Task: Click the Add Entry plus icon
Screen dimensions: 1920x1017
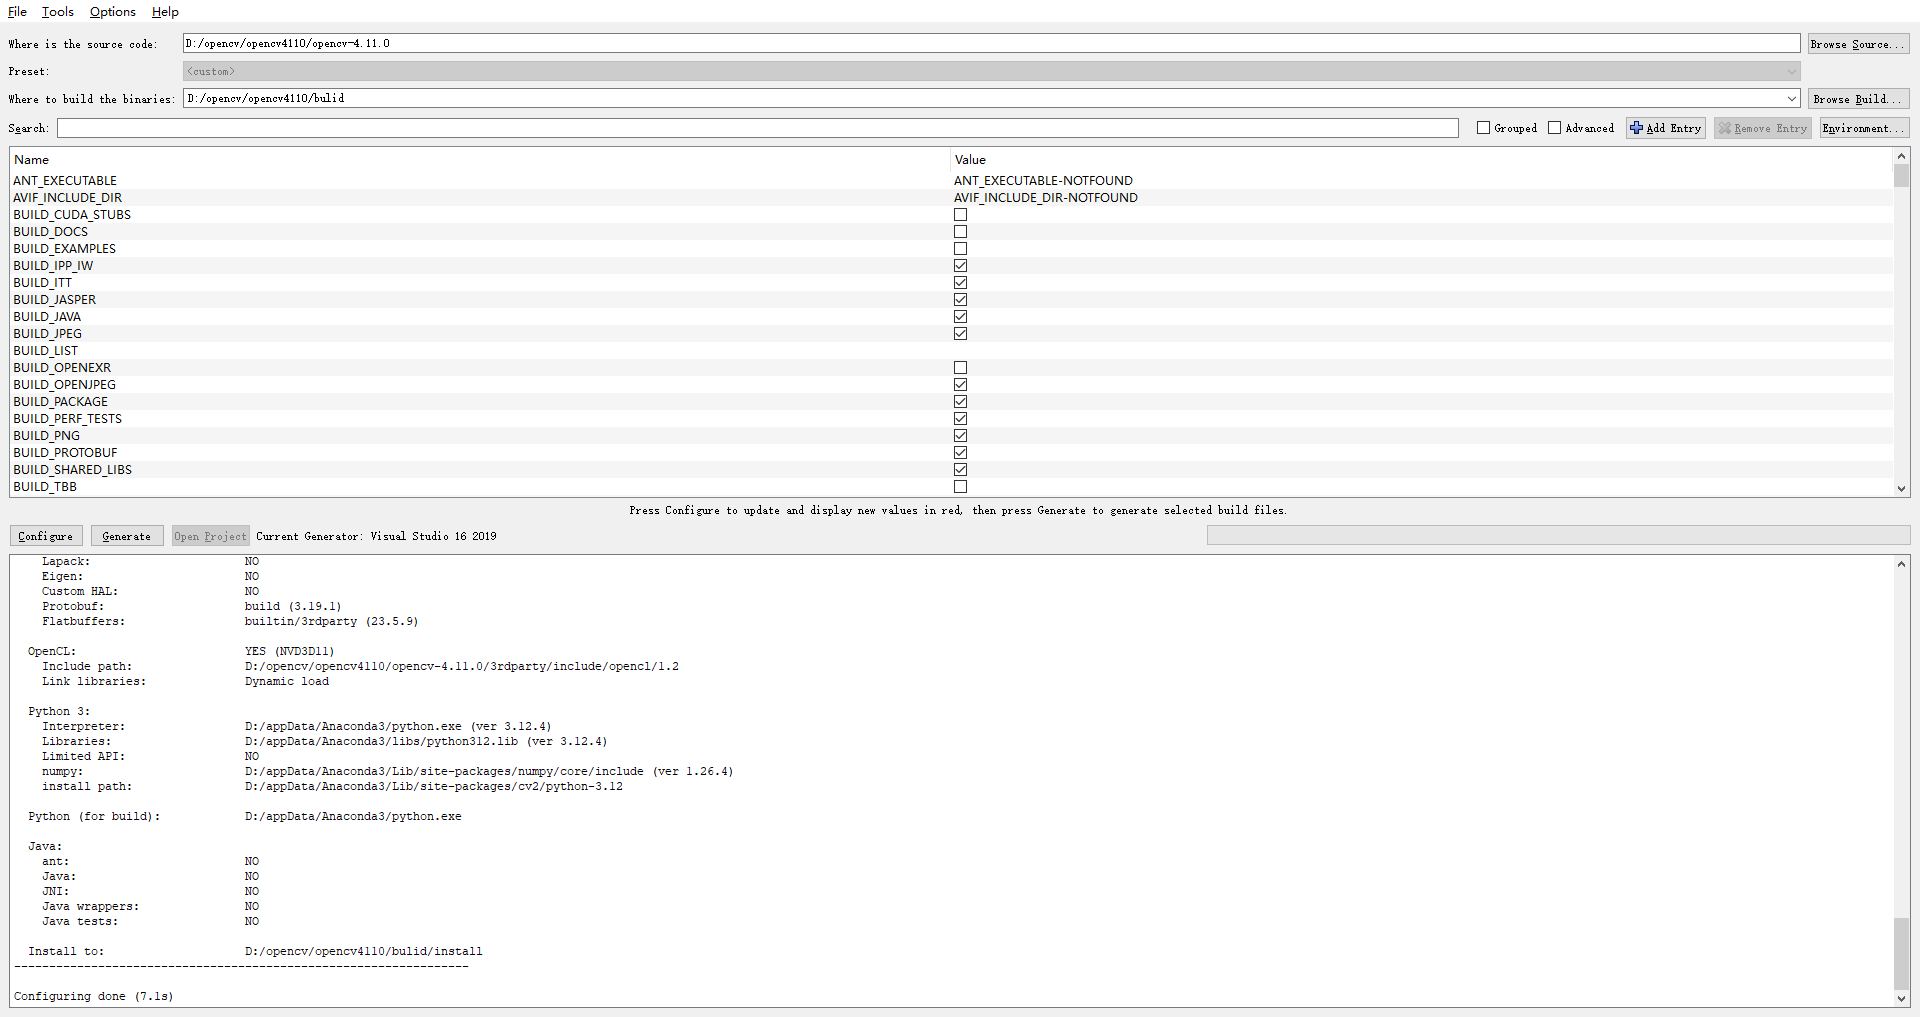Action: 1637,128
